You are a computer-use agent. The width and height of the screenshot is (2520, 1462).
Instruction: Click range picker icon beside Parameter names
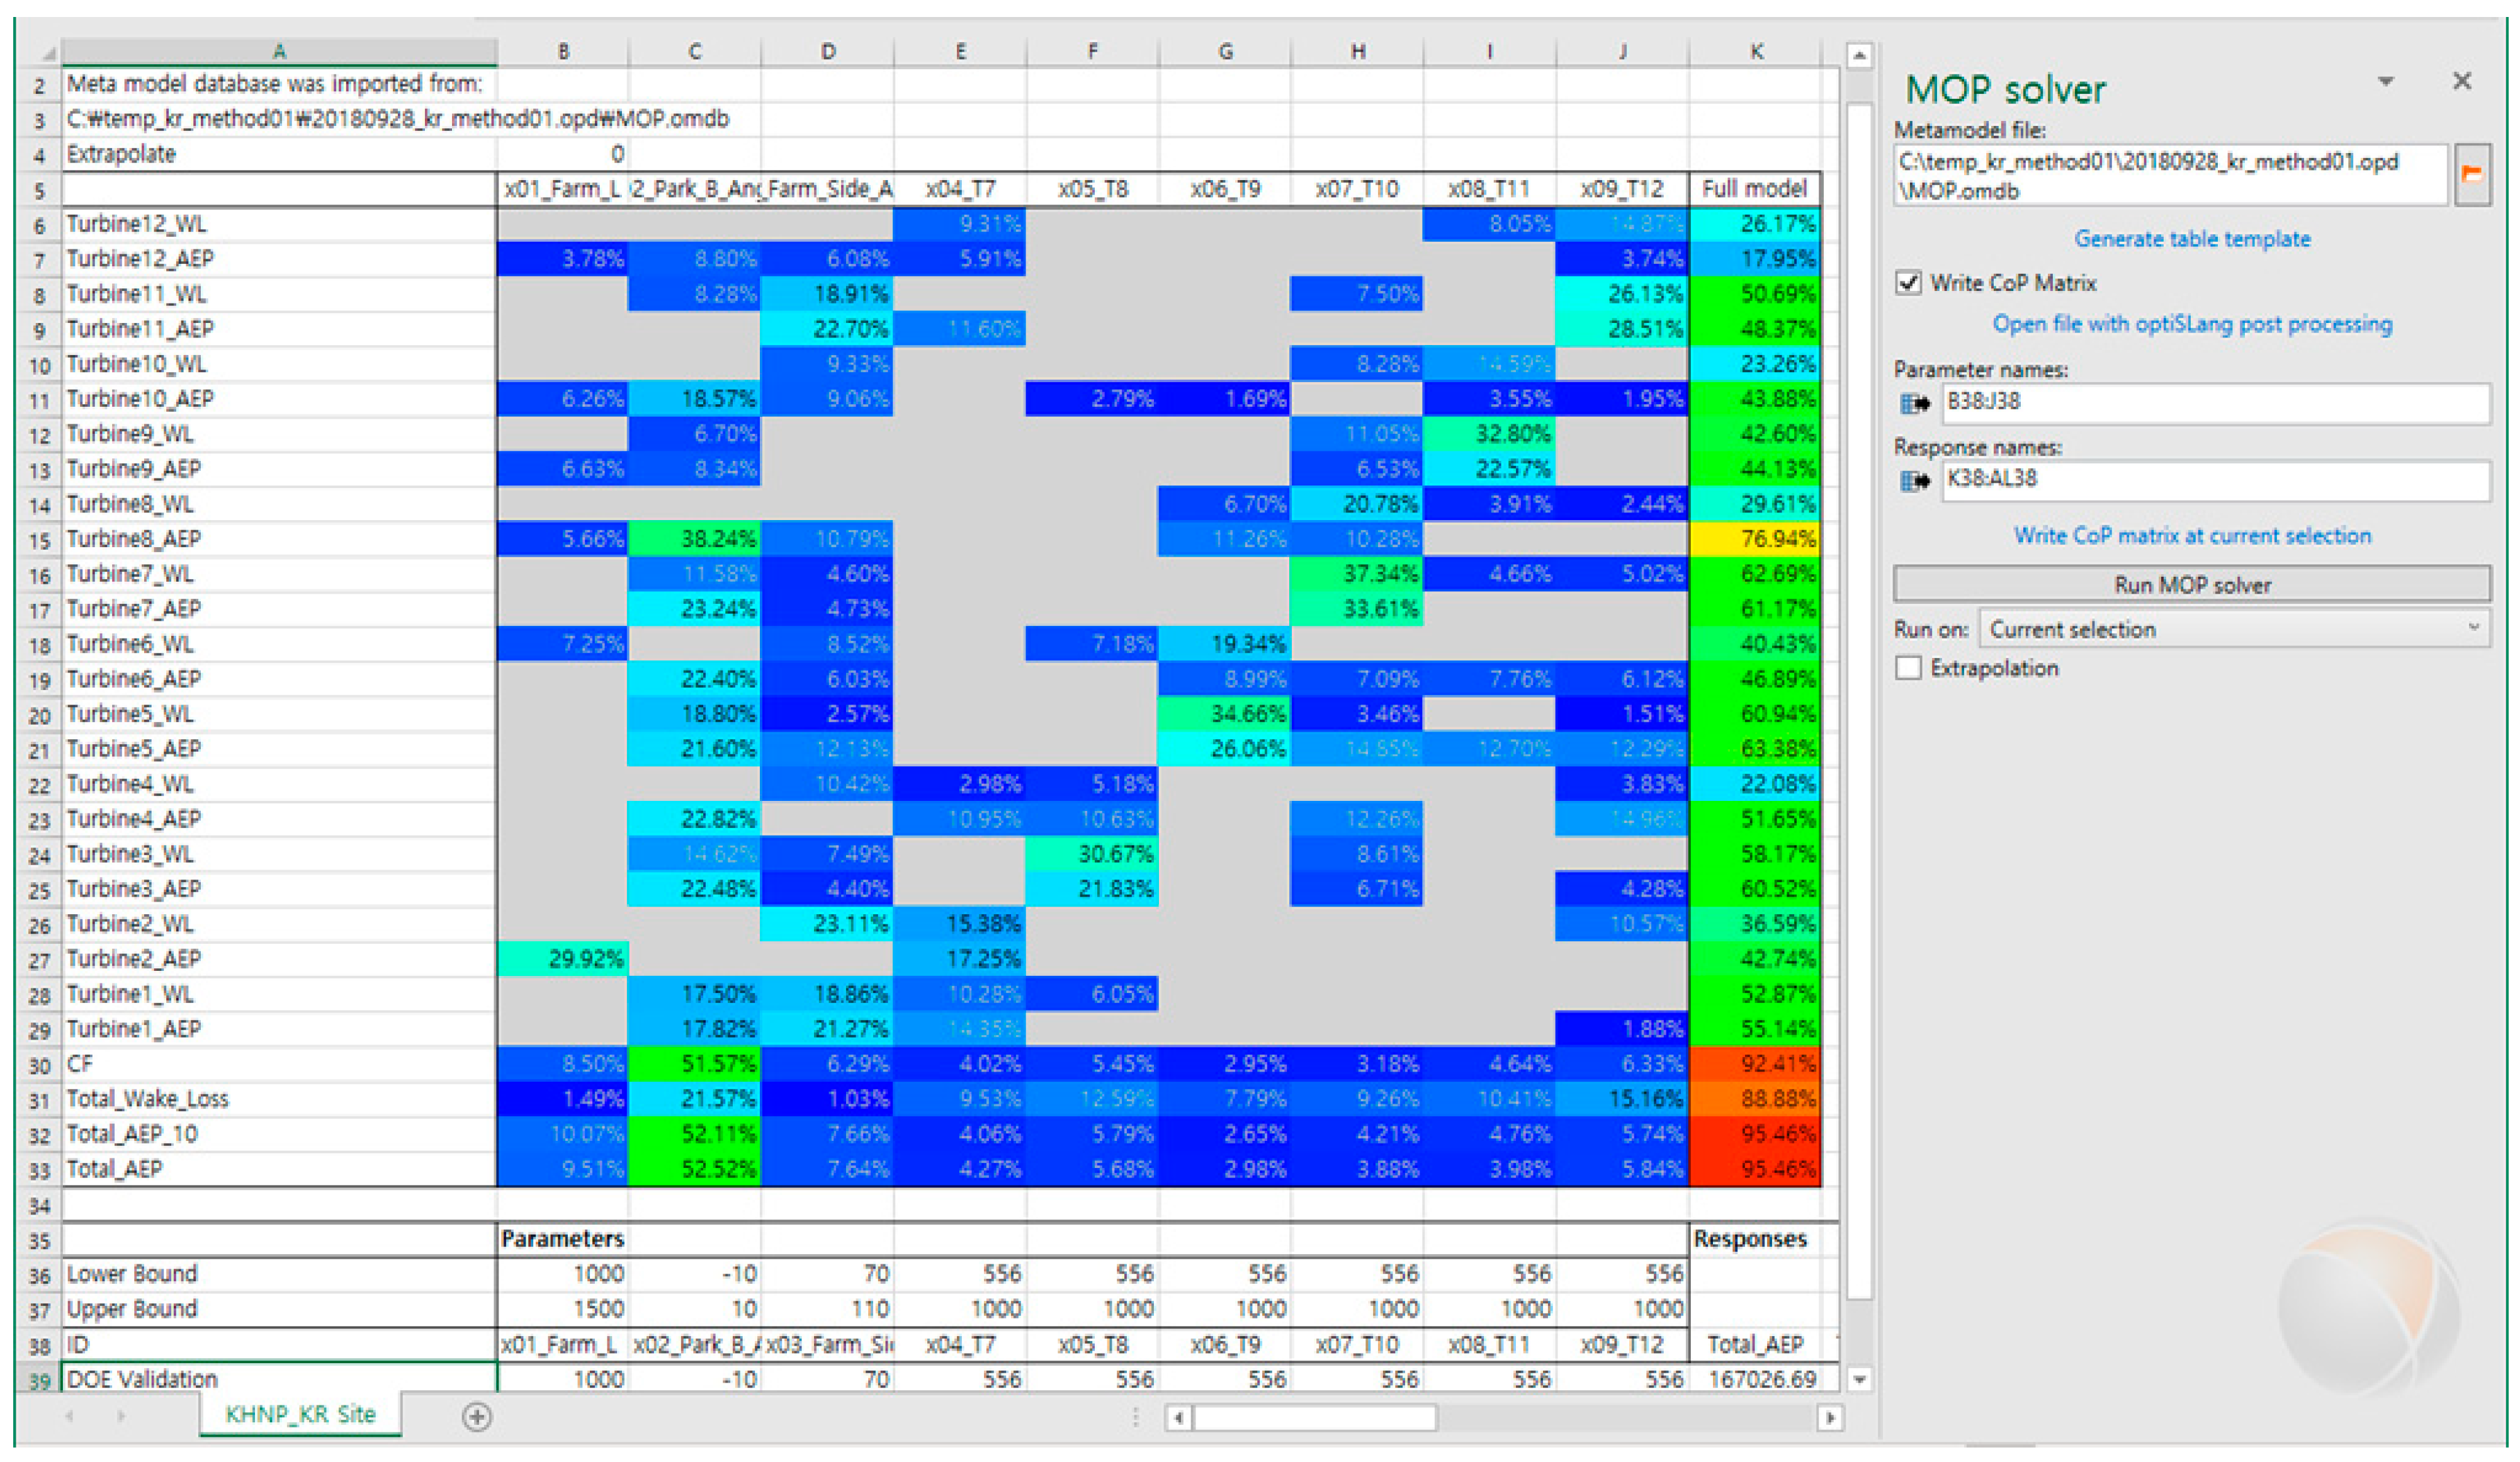1914,403
